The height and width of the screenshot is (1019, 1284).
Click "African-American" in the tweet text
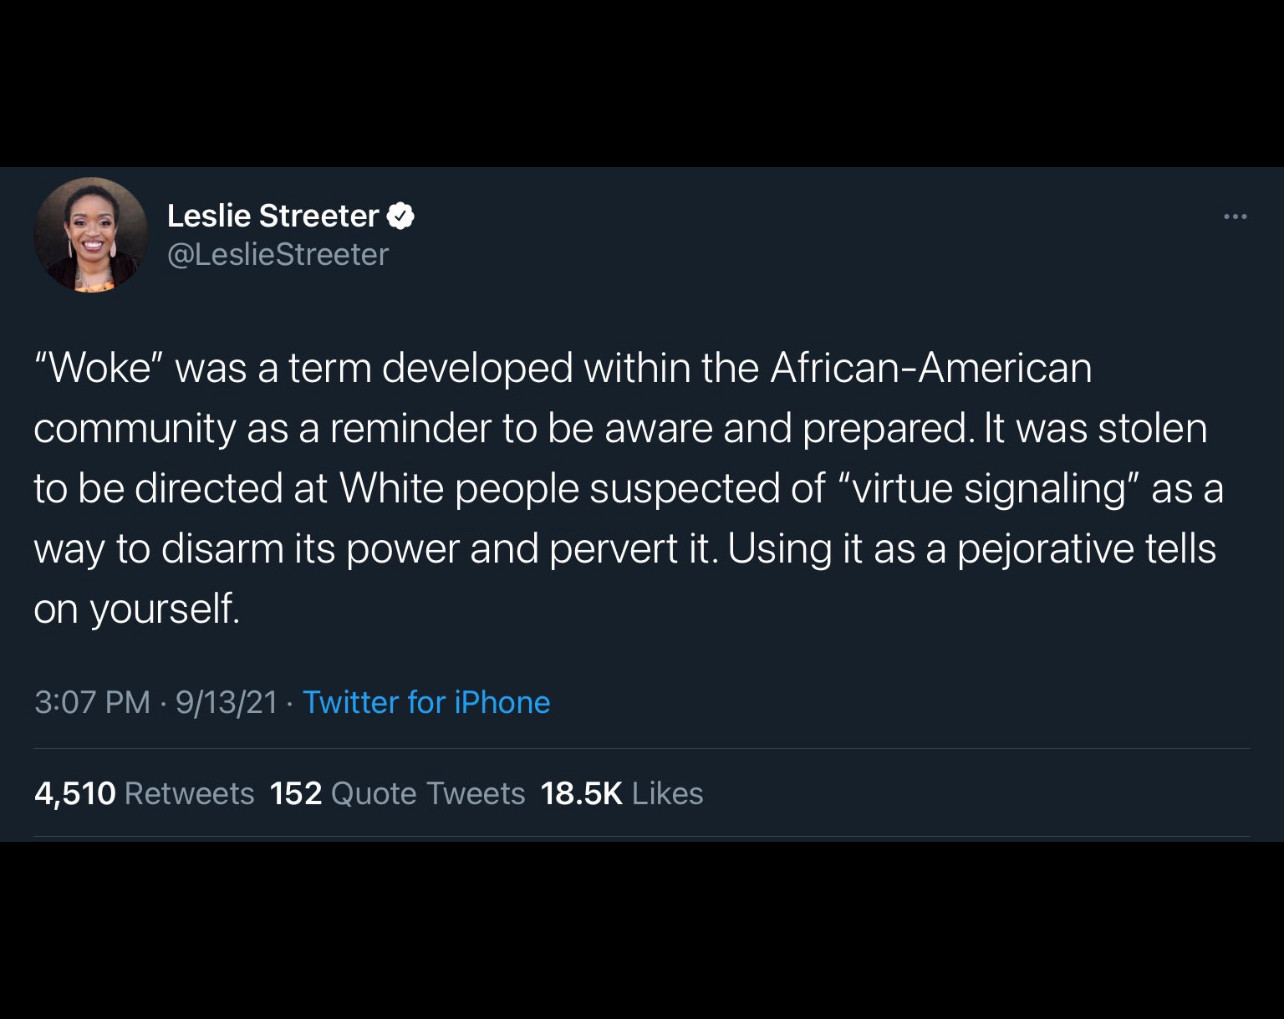(x=930, y=368)
